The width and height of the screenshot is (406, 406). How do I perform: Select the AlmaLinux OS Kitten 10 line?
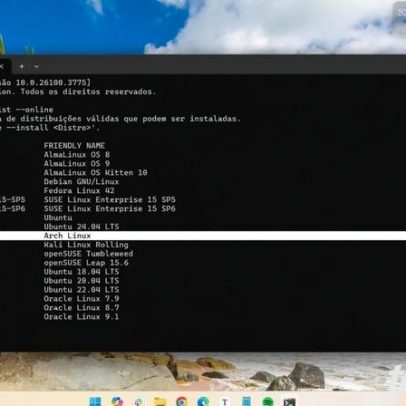pos(95,173)
